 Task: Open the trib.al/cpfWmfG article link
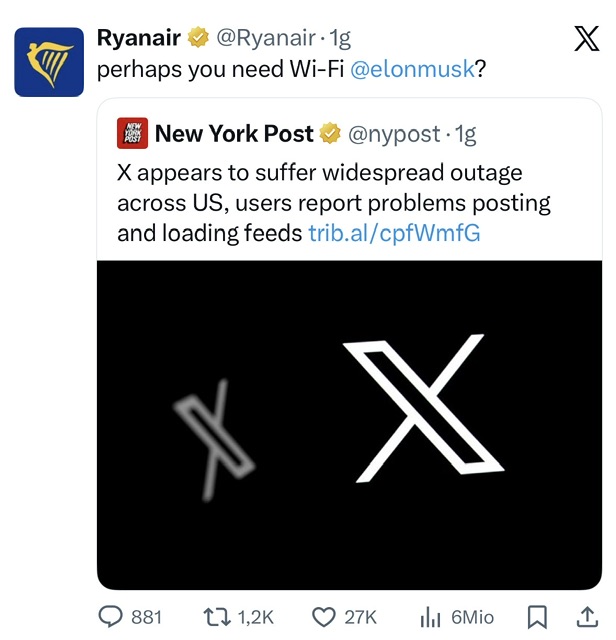coord(394,233)
